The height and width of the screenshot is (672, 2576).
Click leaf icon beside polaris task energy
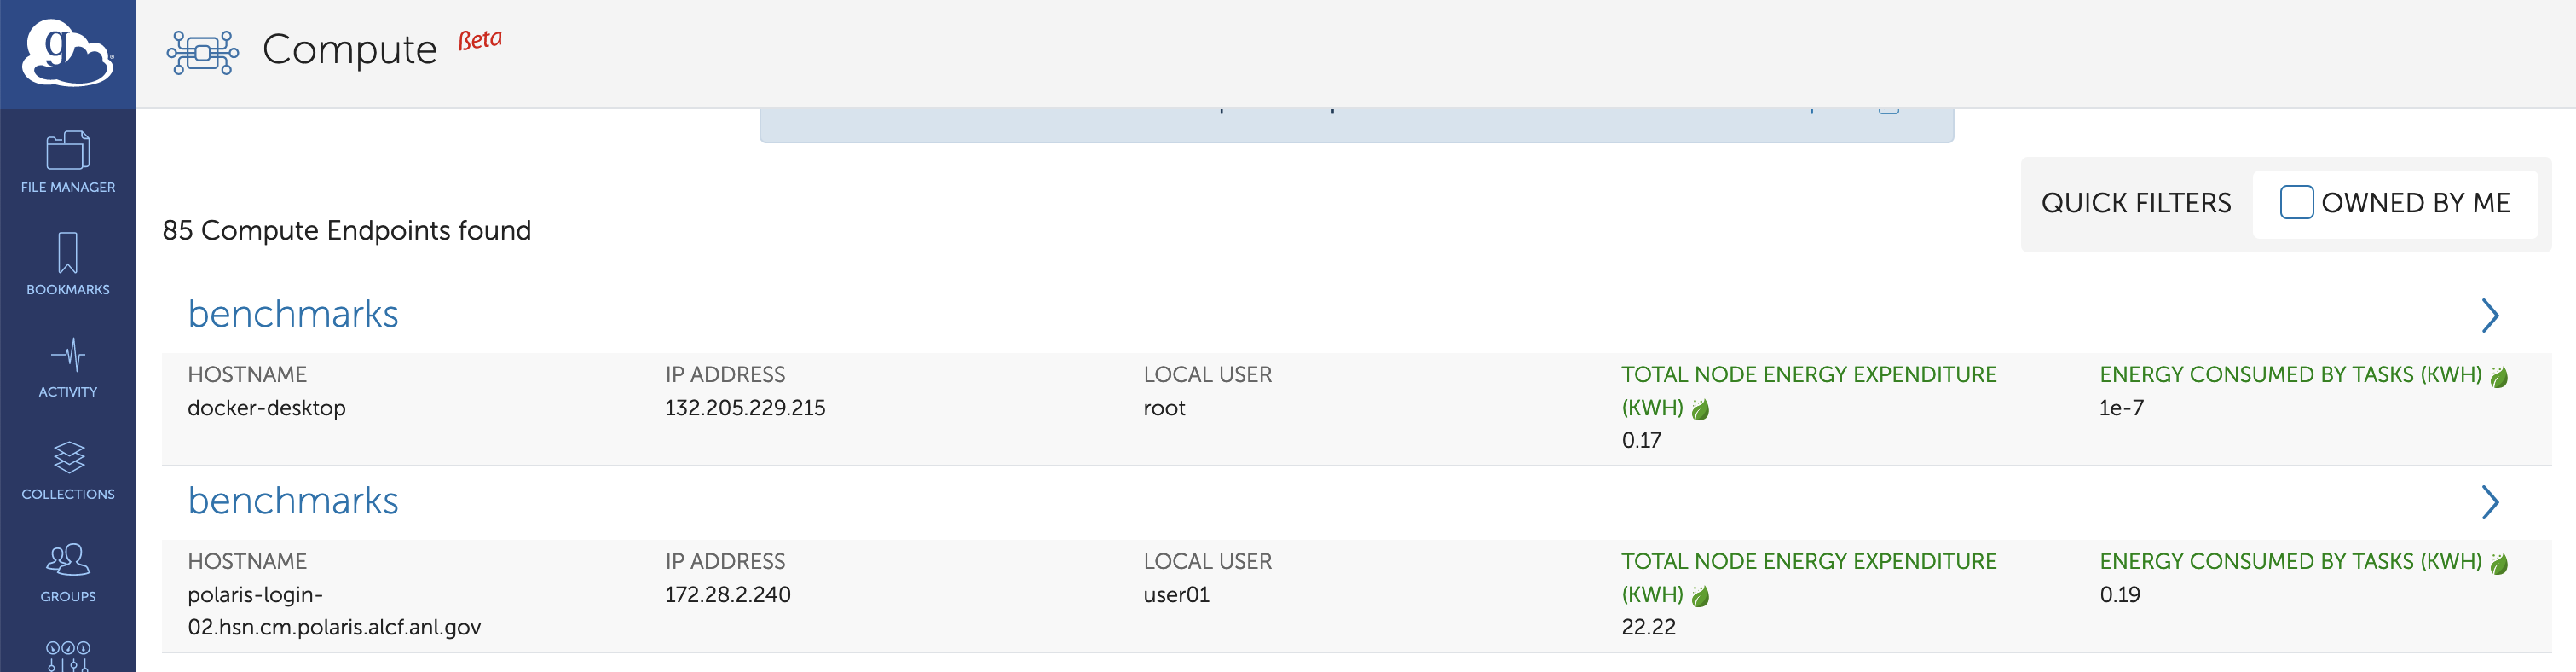[2499, 564]
